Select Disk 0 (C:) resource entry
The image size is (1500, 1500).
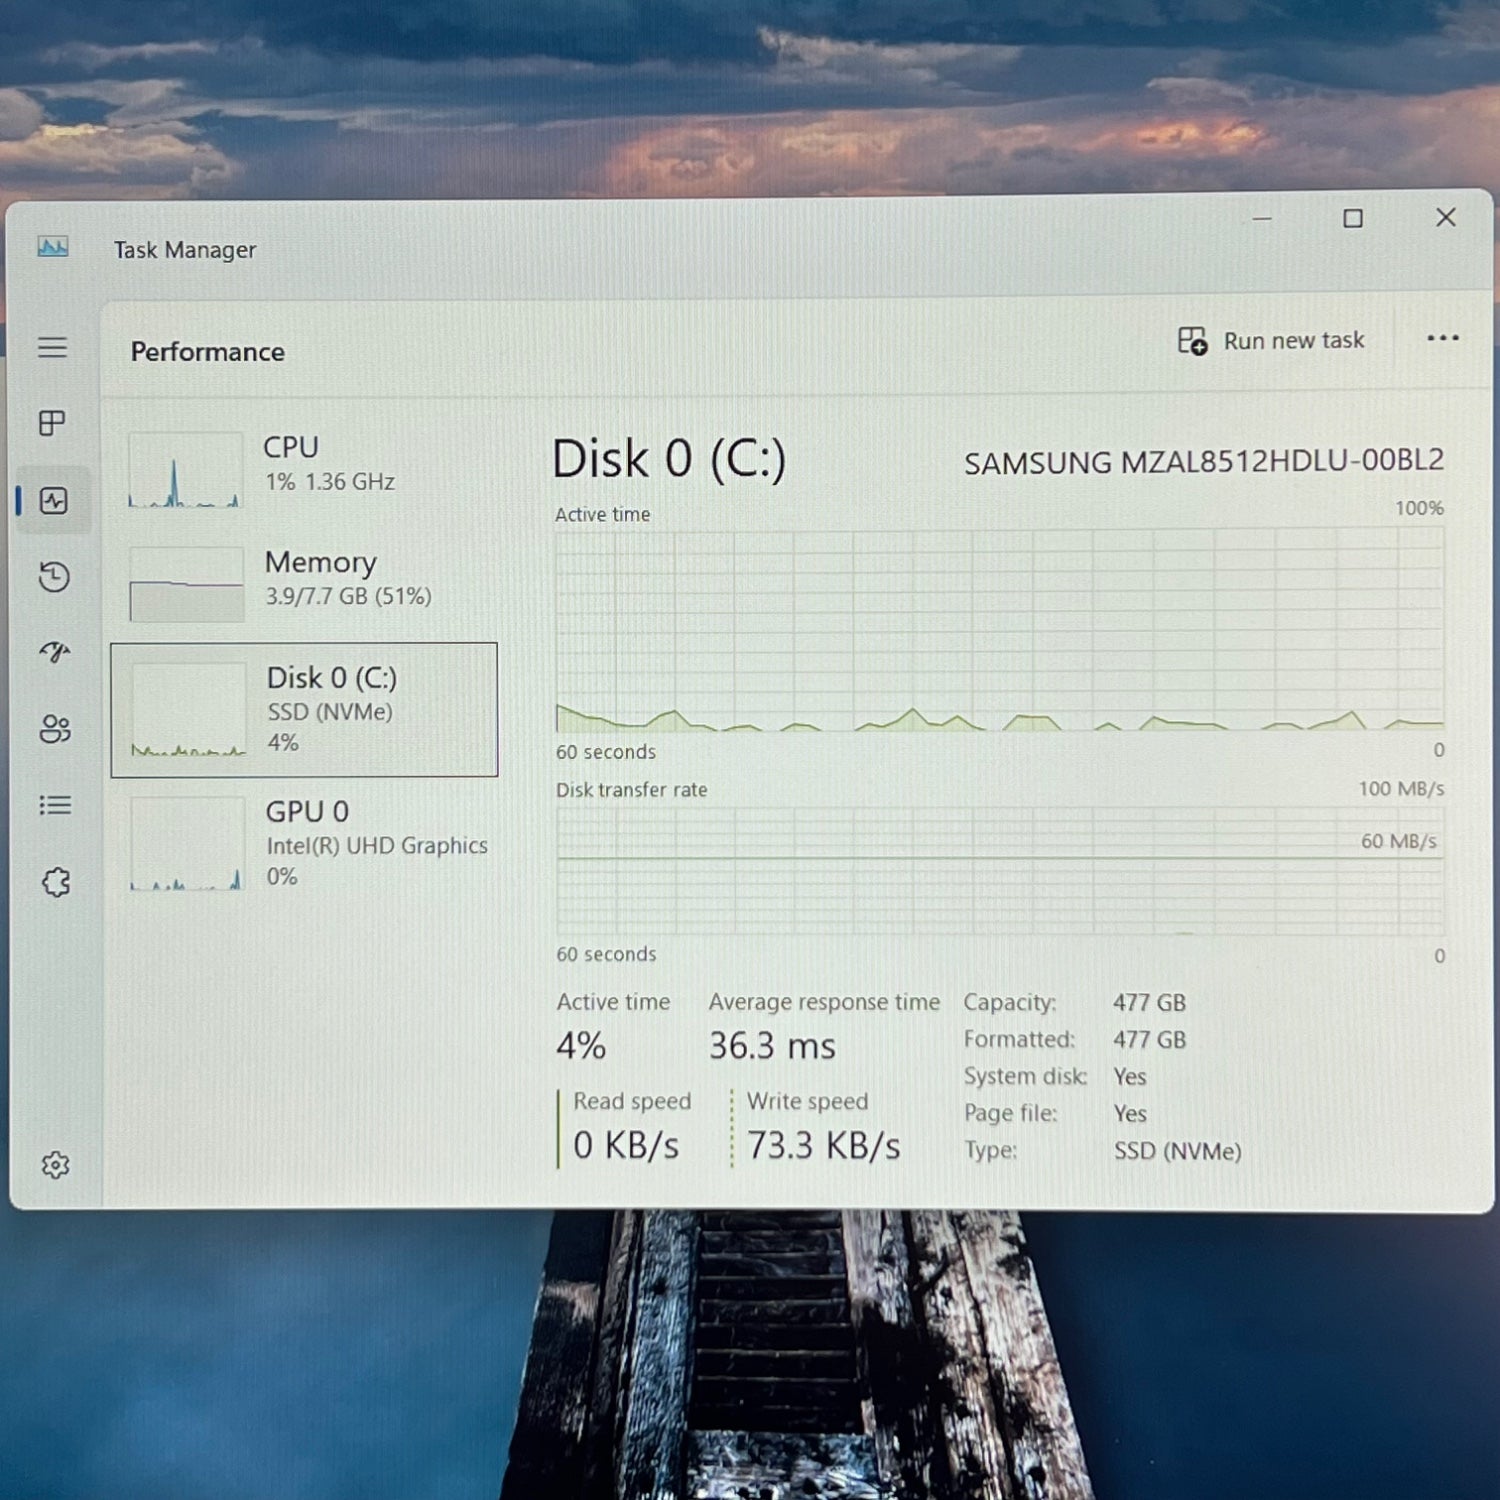coord(305,709)
